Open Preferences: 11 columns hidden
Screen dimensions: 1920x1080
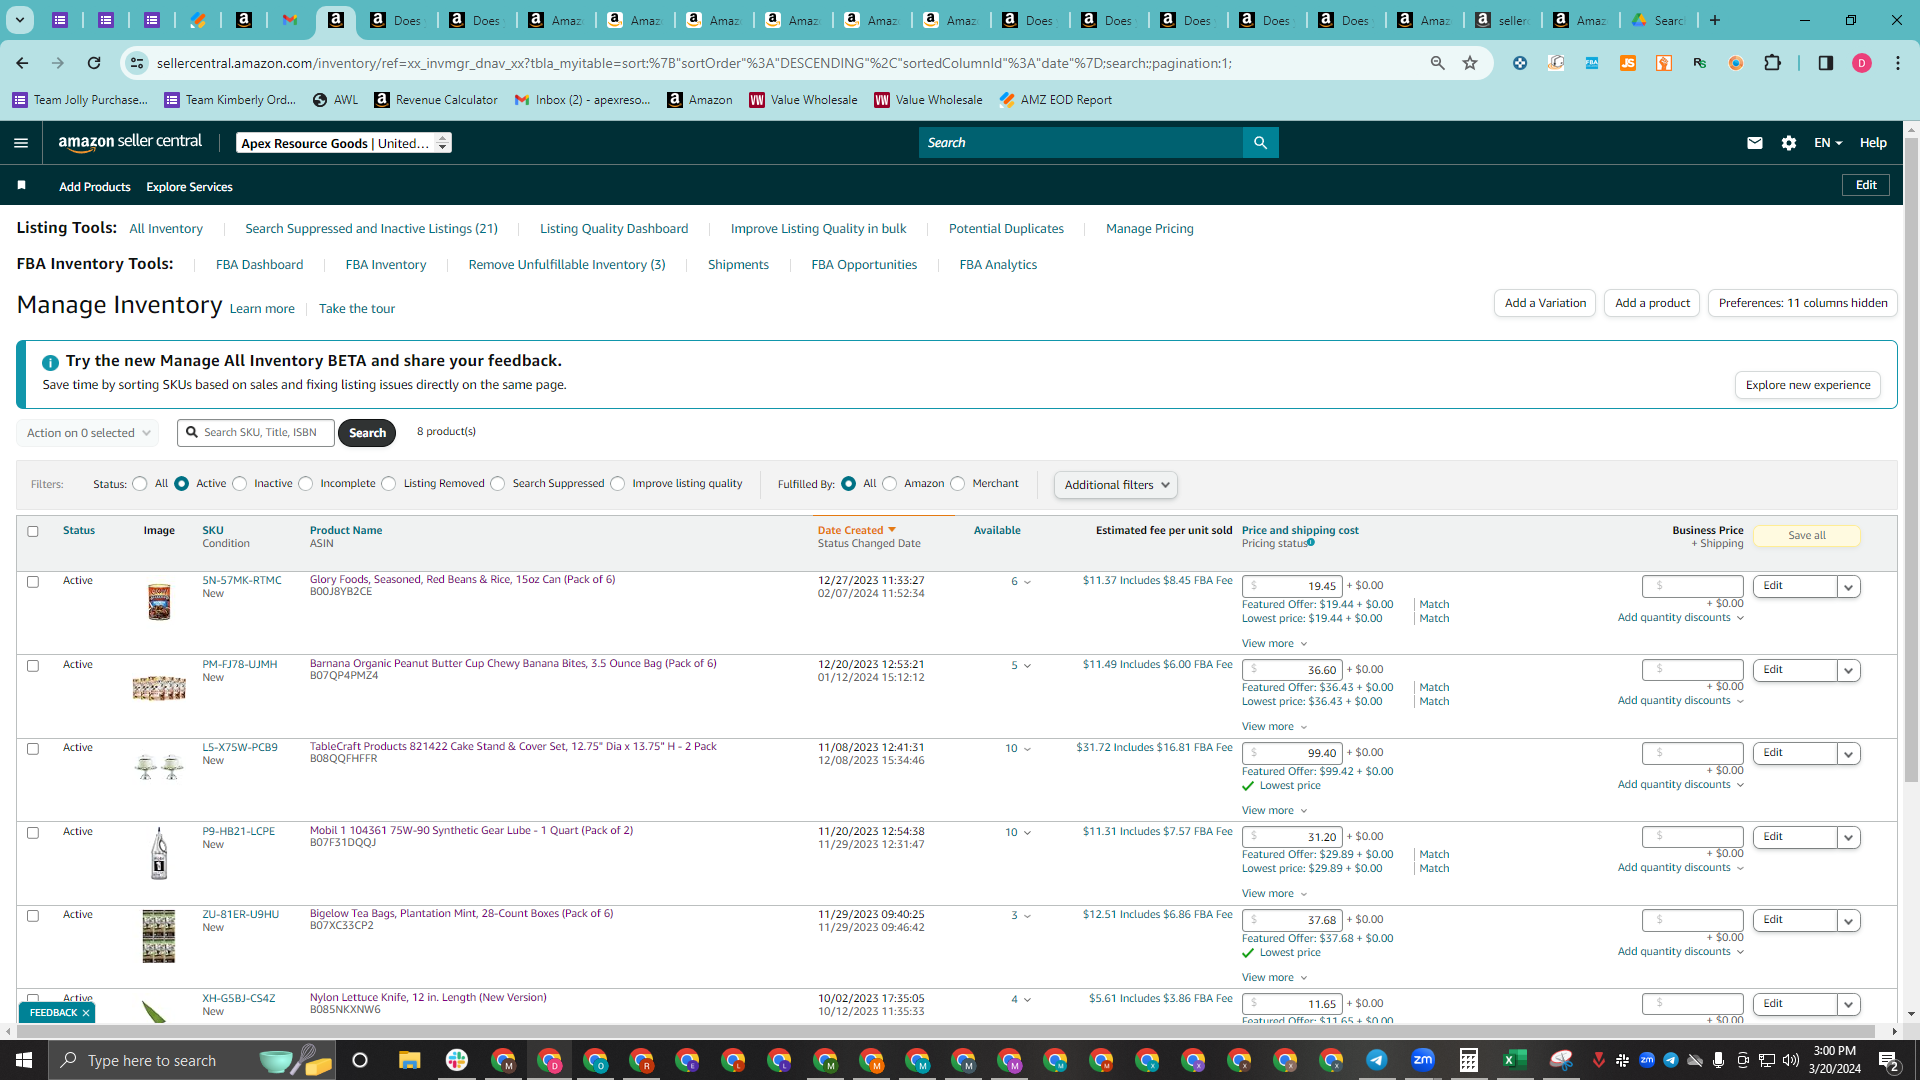pos(1803,303)
